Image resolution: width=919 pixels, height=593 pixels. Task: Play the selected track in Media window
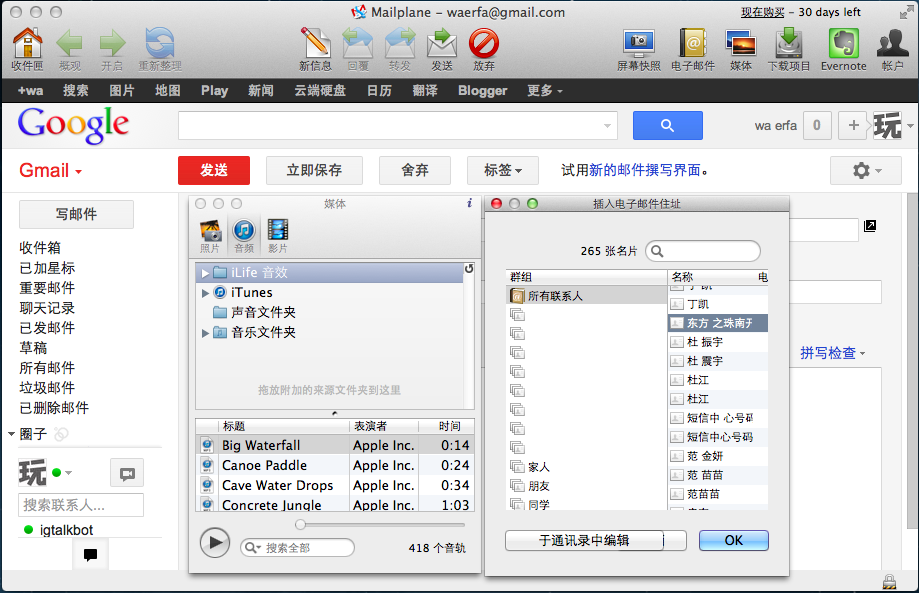[215, 543]
